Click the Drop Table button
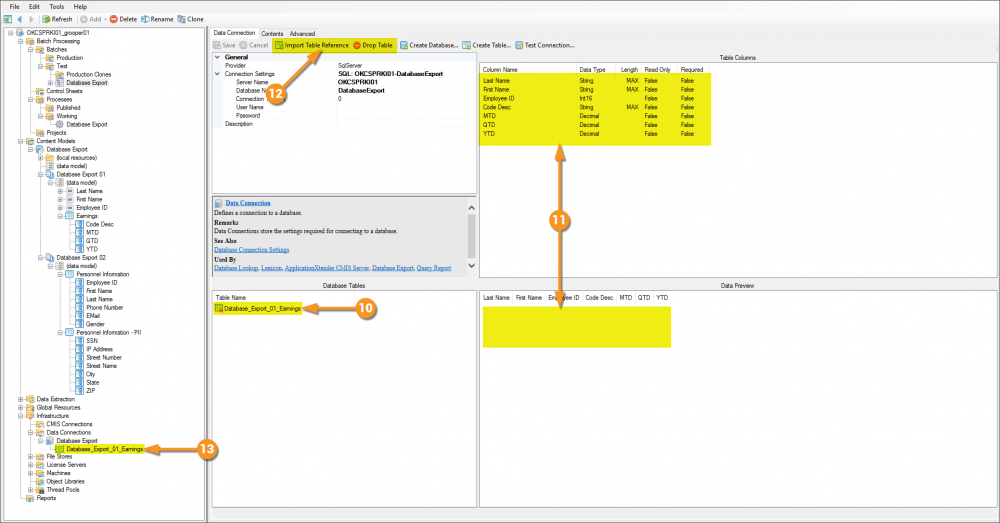Viewport: 1000px width, 523px height. click(x=373, y=45)
